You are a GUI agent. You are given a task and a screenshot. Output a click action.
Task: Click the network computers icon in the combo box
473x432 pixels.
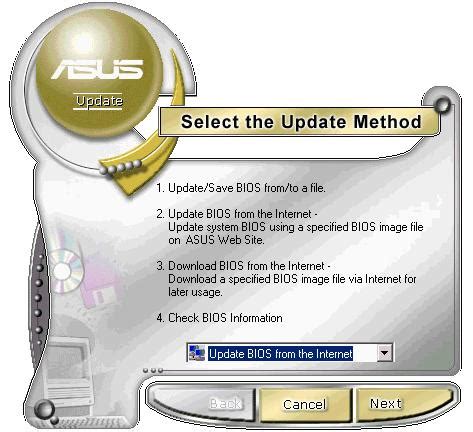197,353
